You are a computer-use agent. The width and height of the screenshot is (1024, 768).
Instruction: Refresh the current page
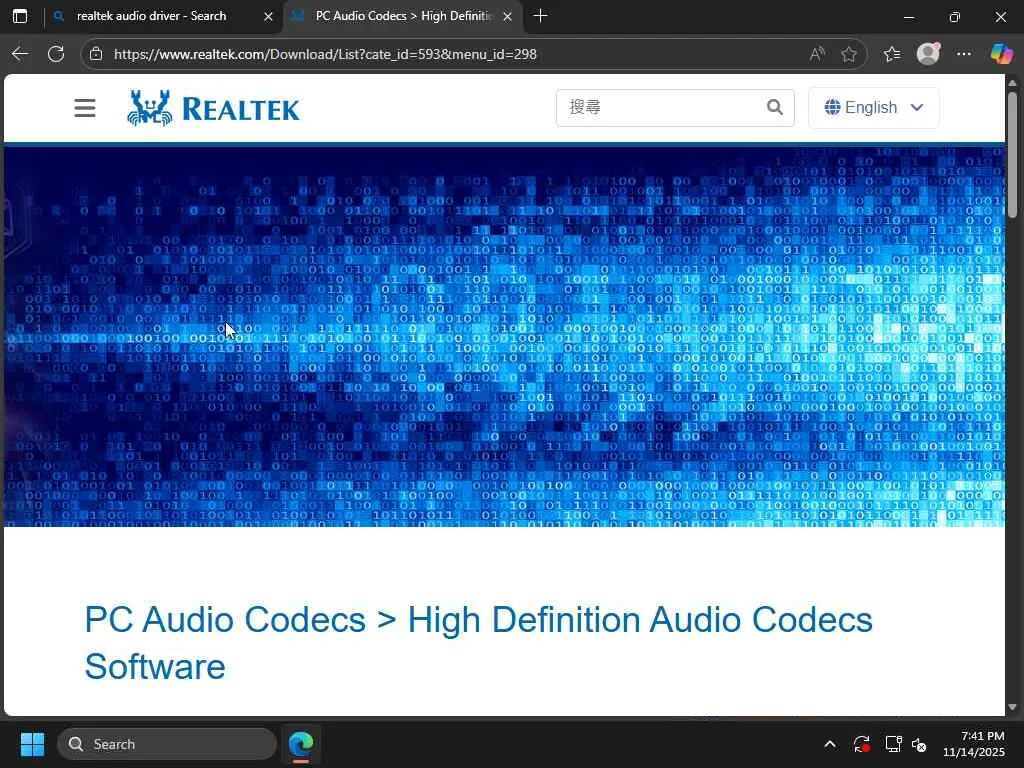click(x=56, y=54)
